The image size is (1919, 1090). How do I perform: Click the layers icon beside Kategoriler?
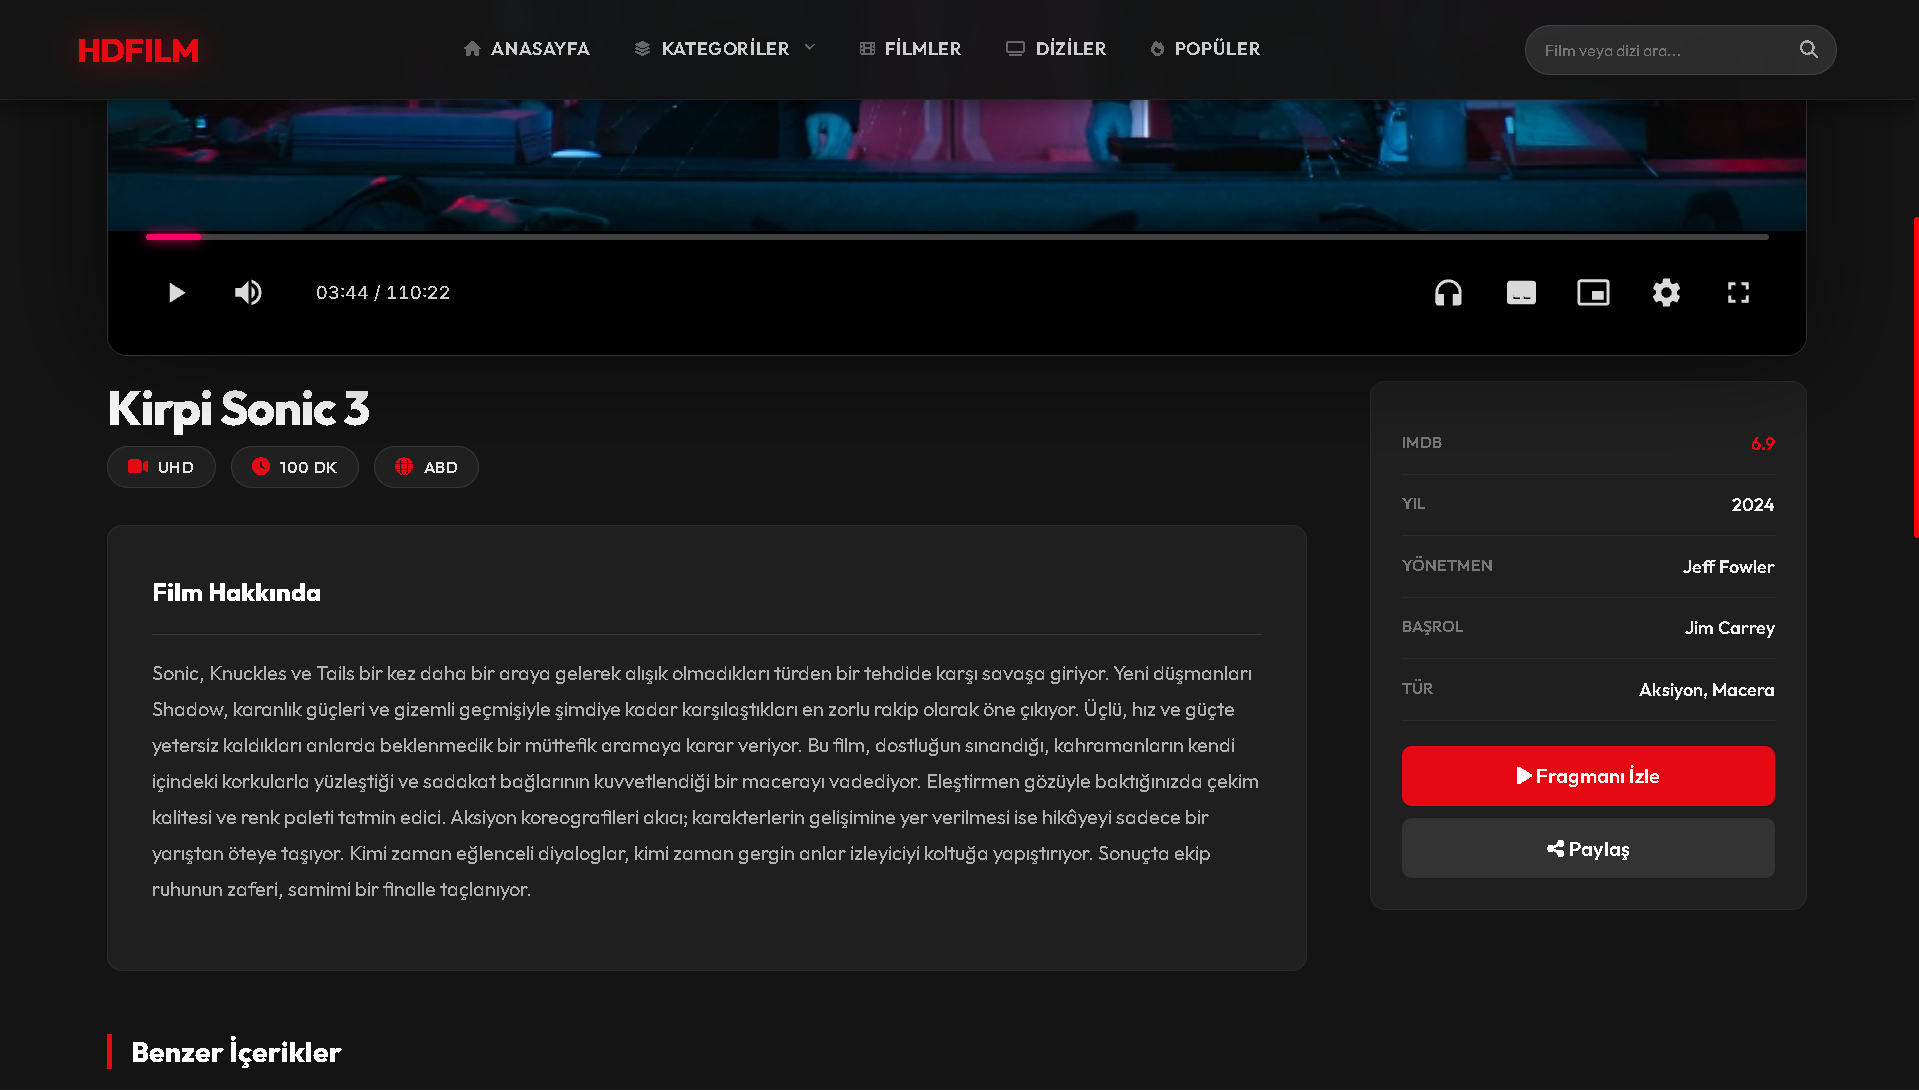click(642, 49)
